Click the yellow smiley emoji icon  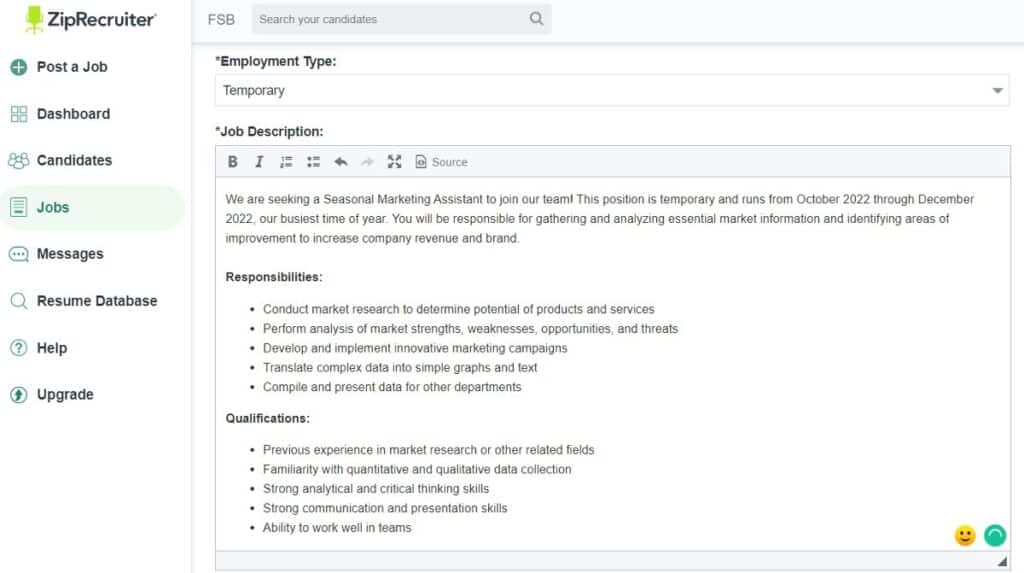coord(965,536)
